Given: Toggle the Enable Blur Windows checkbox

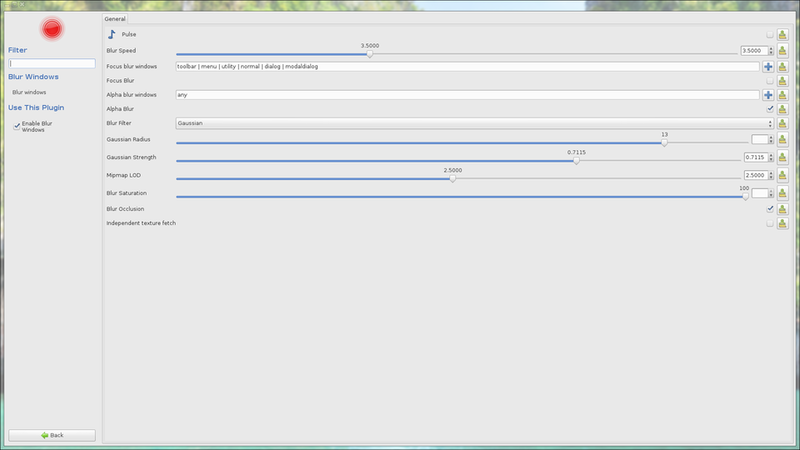Looking at the screenshot, I should pyautogui.click(x=17, y=126).
